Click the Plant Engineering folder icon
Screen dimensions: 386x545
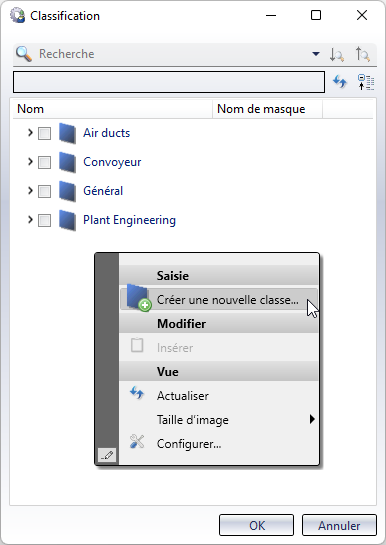click(x=67, y=220)
